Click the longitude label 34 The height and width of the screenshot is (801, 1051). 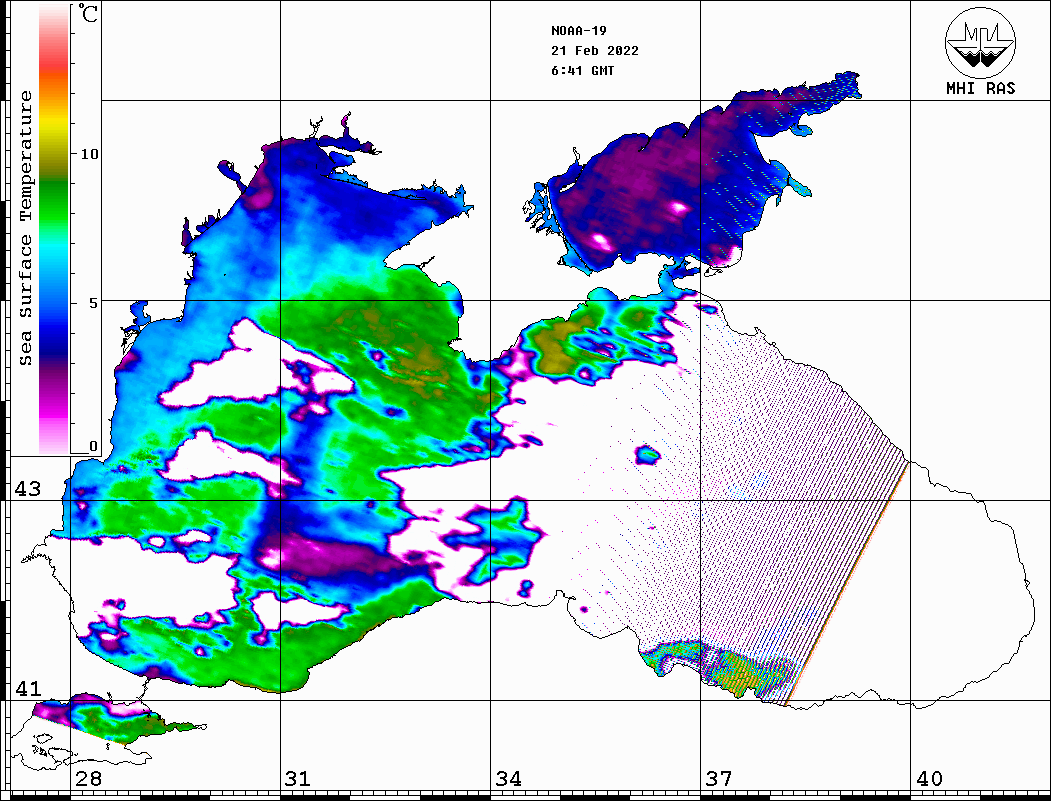click(x=508, y=779)
